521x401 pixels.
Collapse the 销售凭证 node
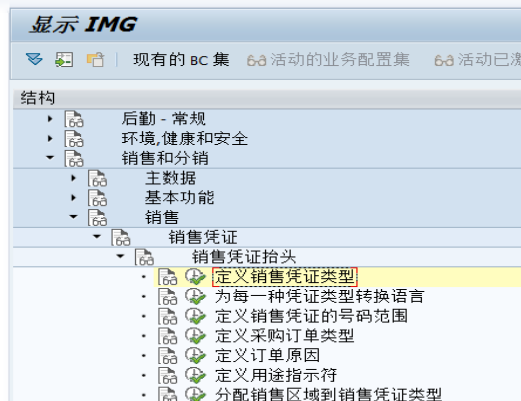click(97, 237)
